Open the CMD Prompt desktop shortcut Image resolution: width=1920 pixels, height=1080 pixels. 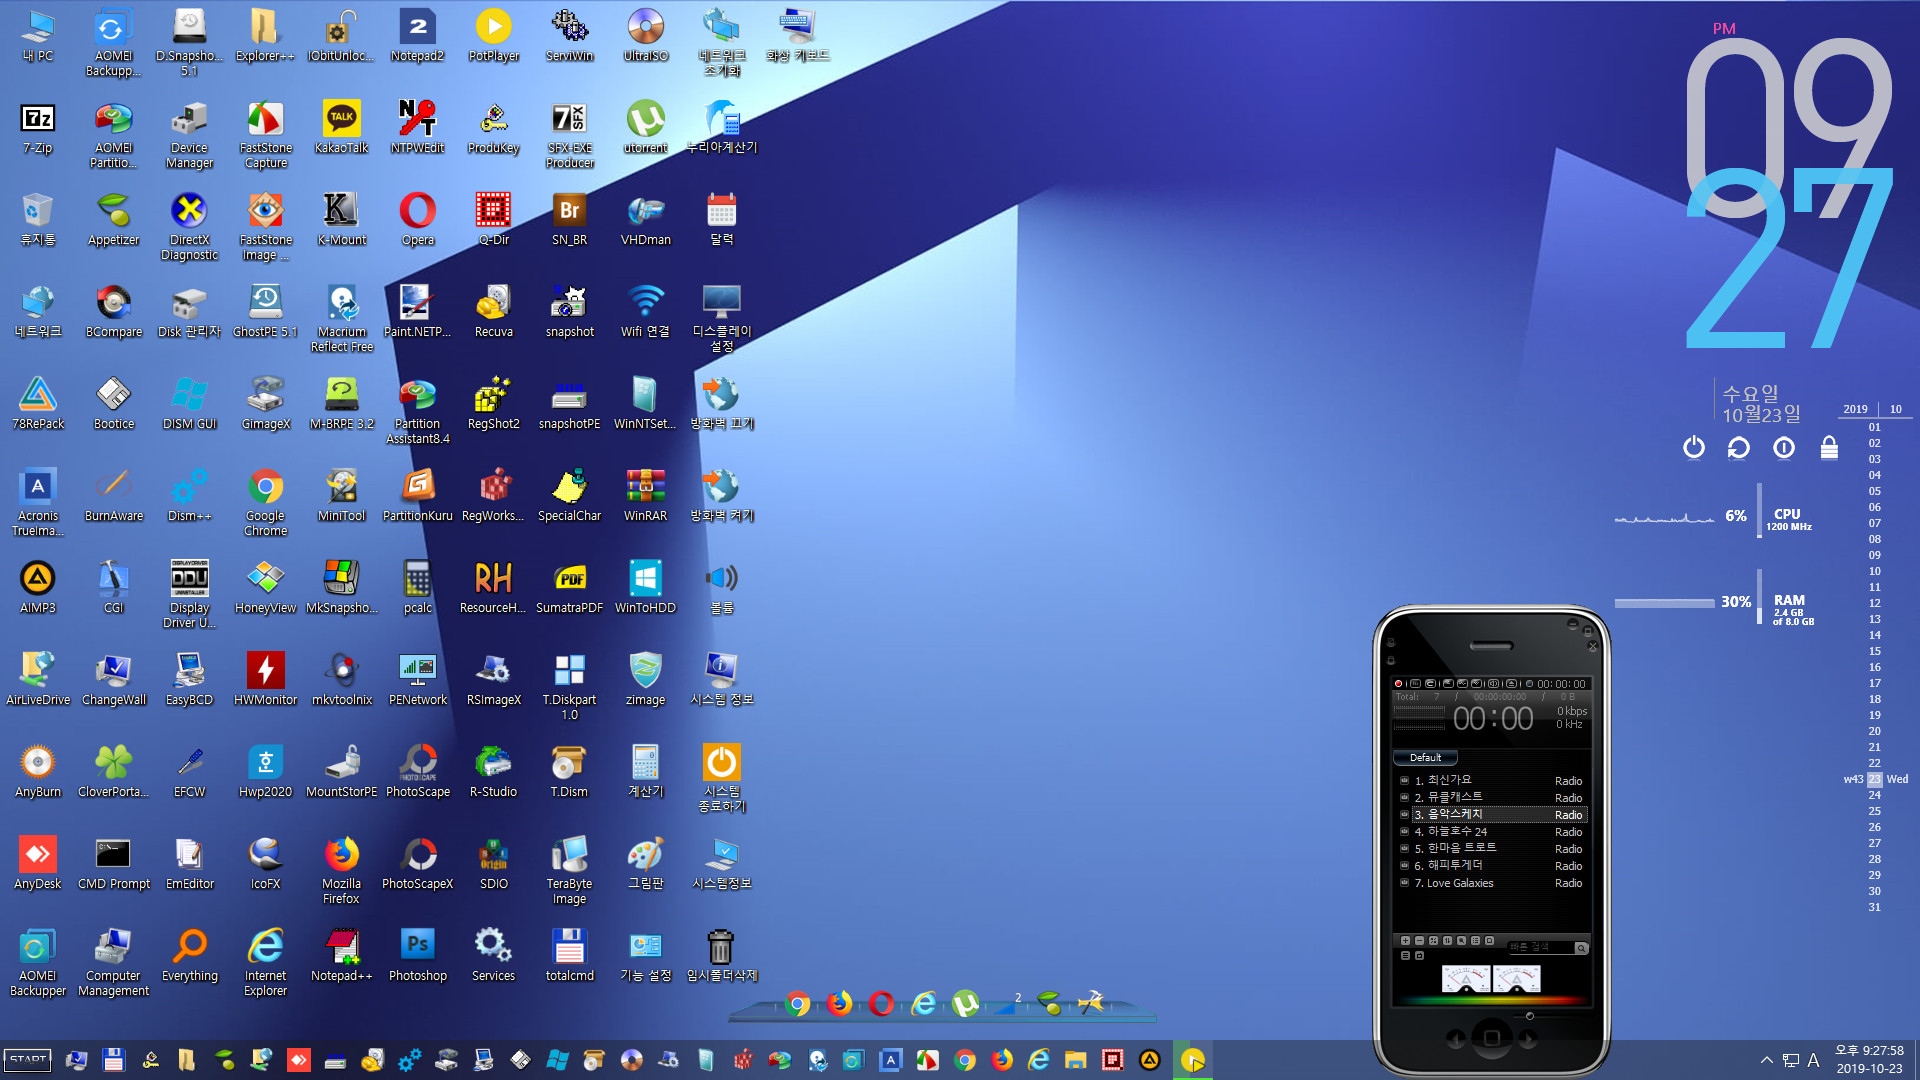113,864
